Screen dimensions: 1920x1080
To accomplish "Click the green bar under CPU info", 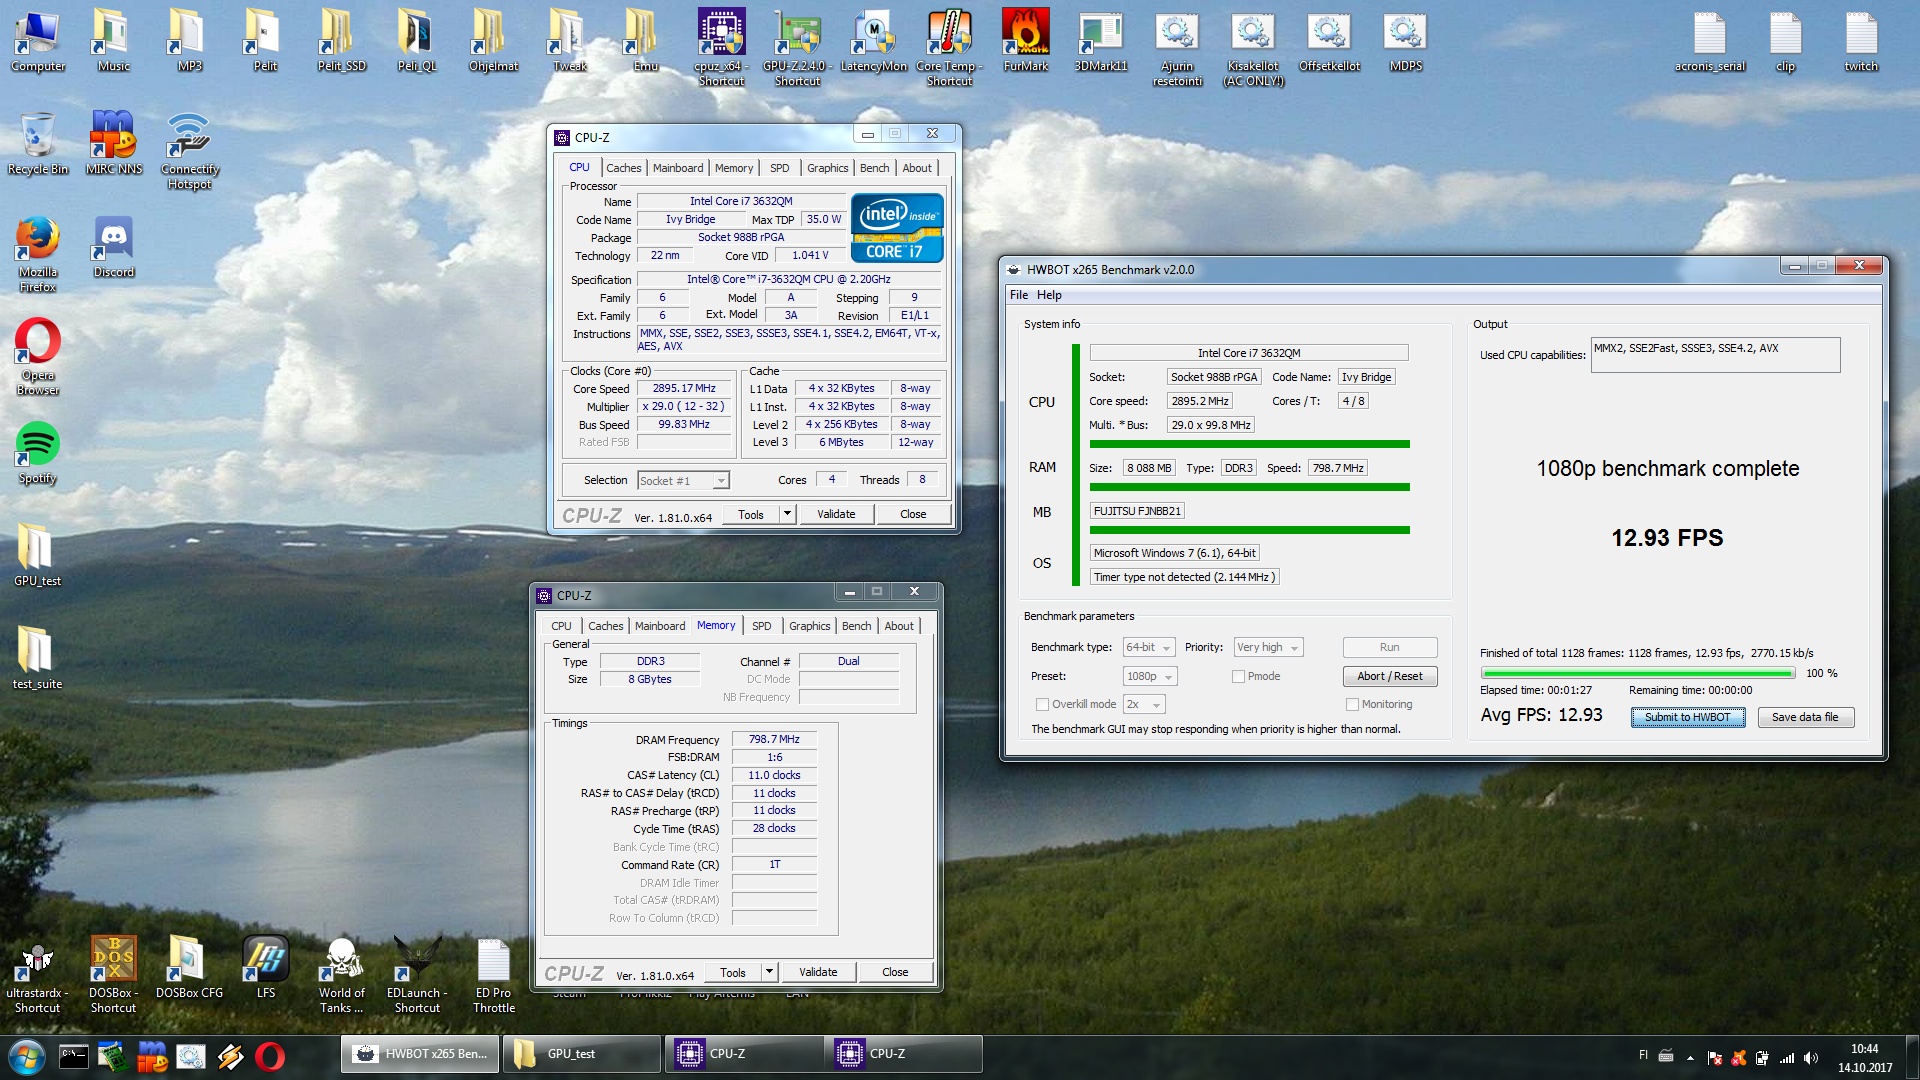I will (x=1249, y=444).
